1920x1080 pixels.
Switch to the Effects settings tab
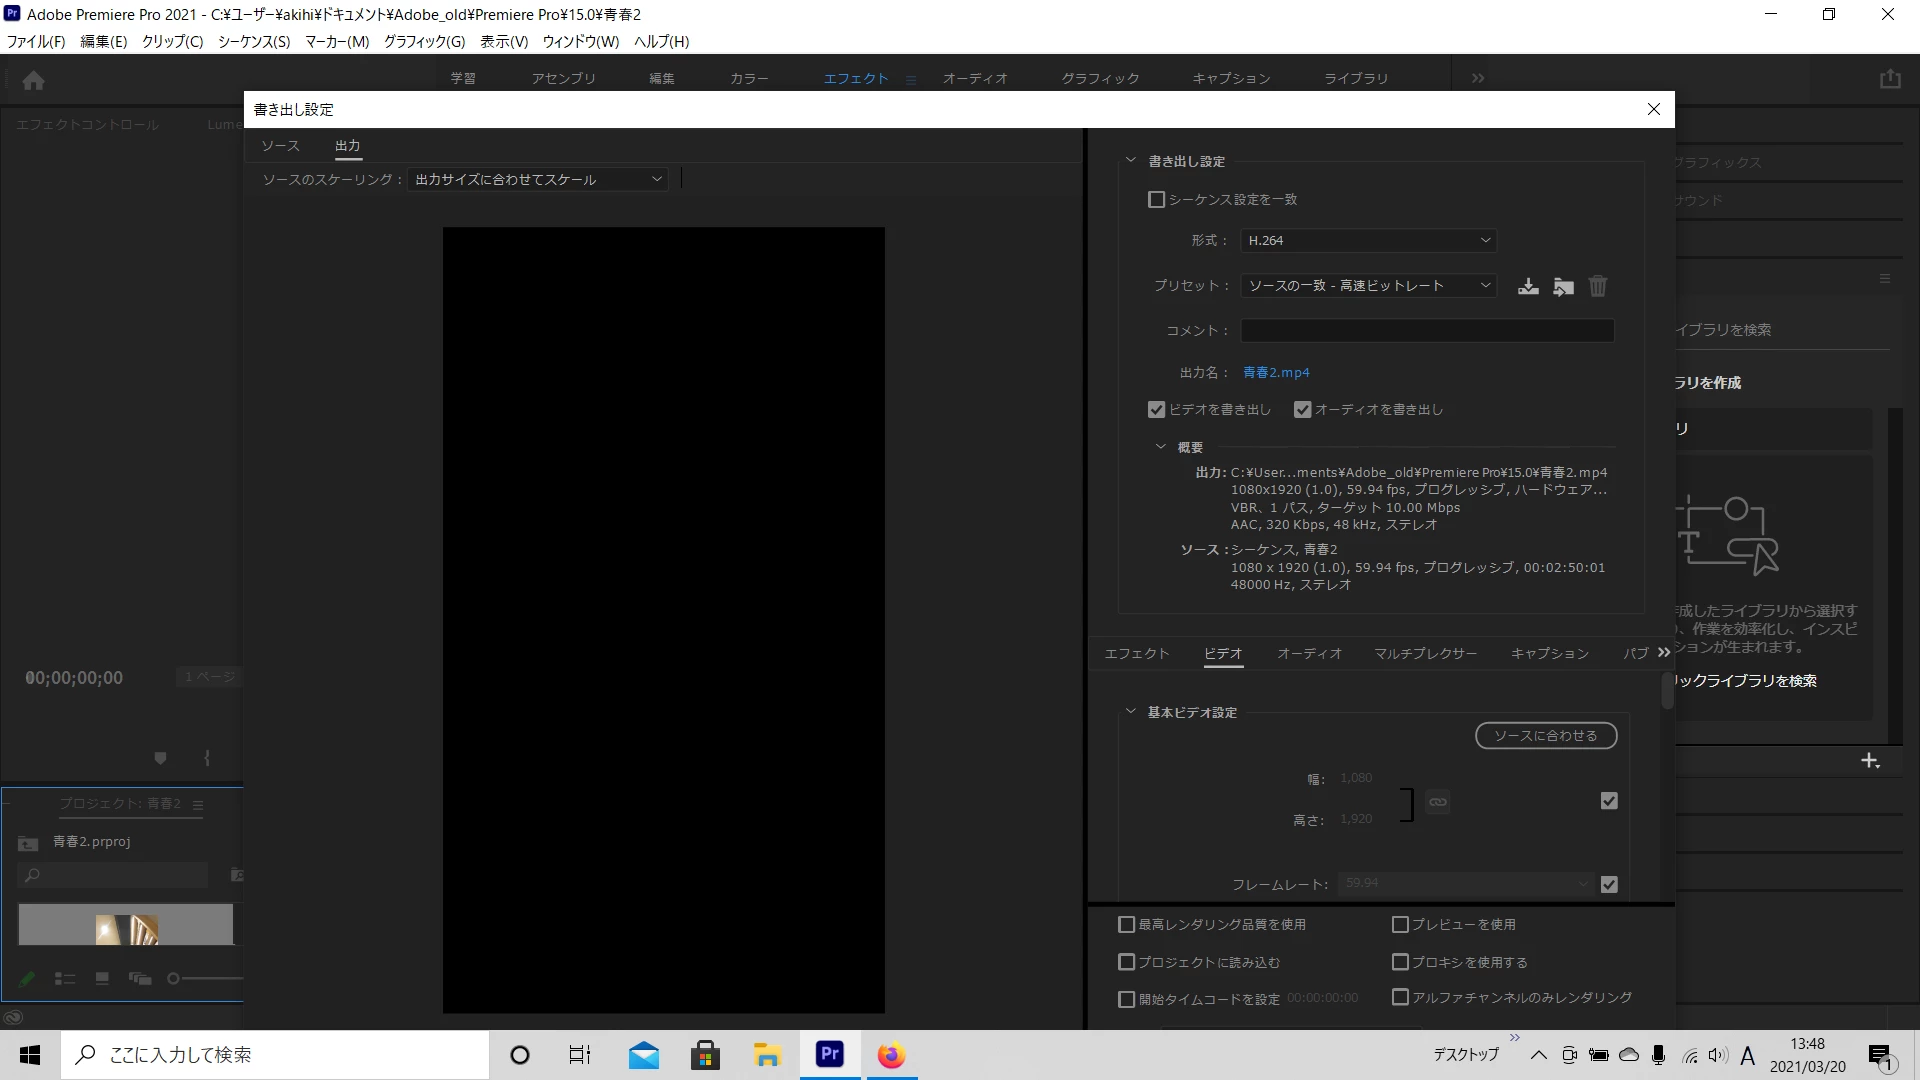(x=1136, y=653)
